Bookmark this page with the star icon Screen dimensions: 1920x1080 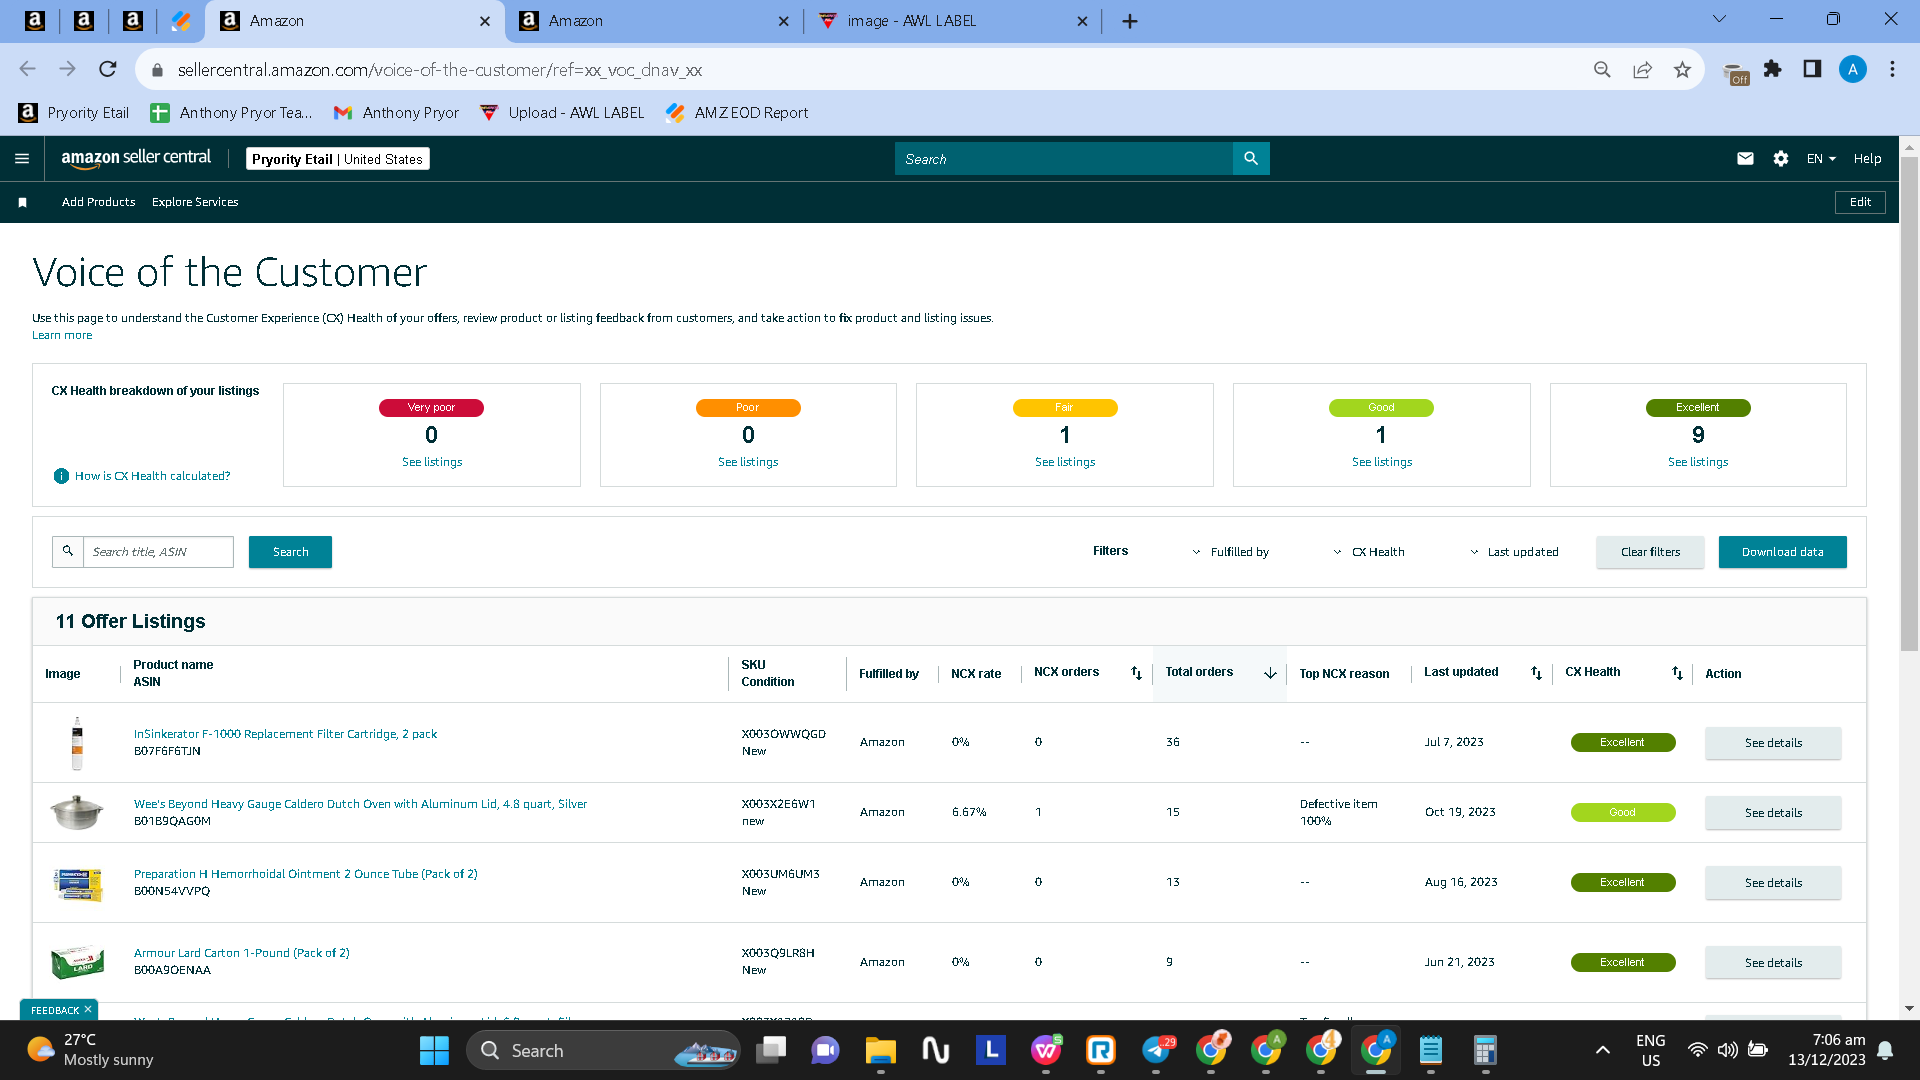point(1682,69)
